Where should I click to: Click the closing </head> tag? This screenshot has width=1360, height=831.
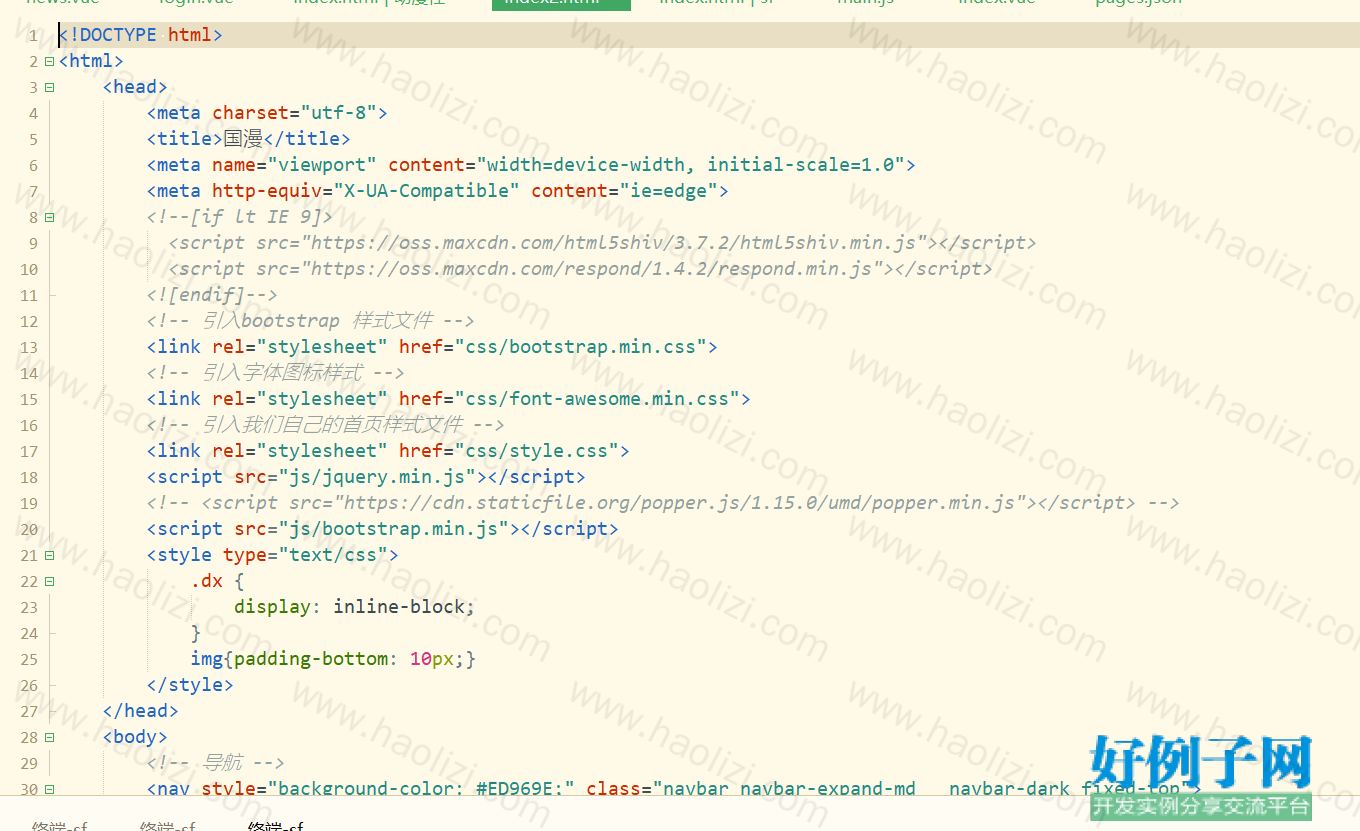click(141, 711)
